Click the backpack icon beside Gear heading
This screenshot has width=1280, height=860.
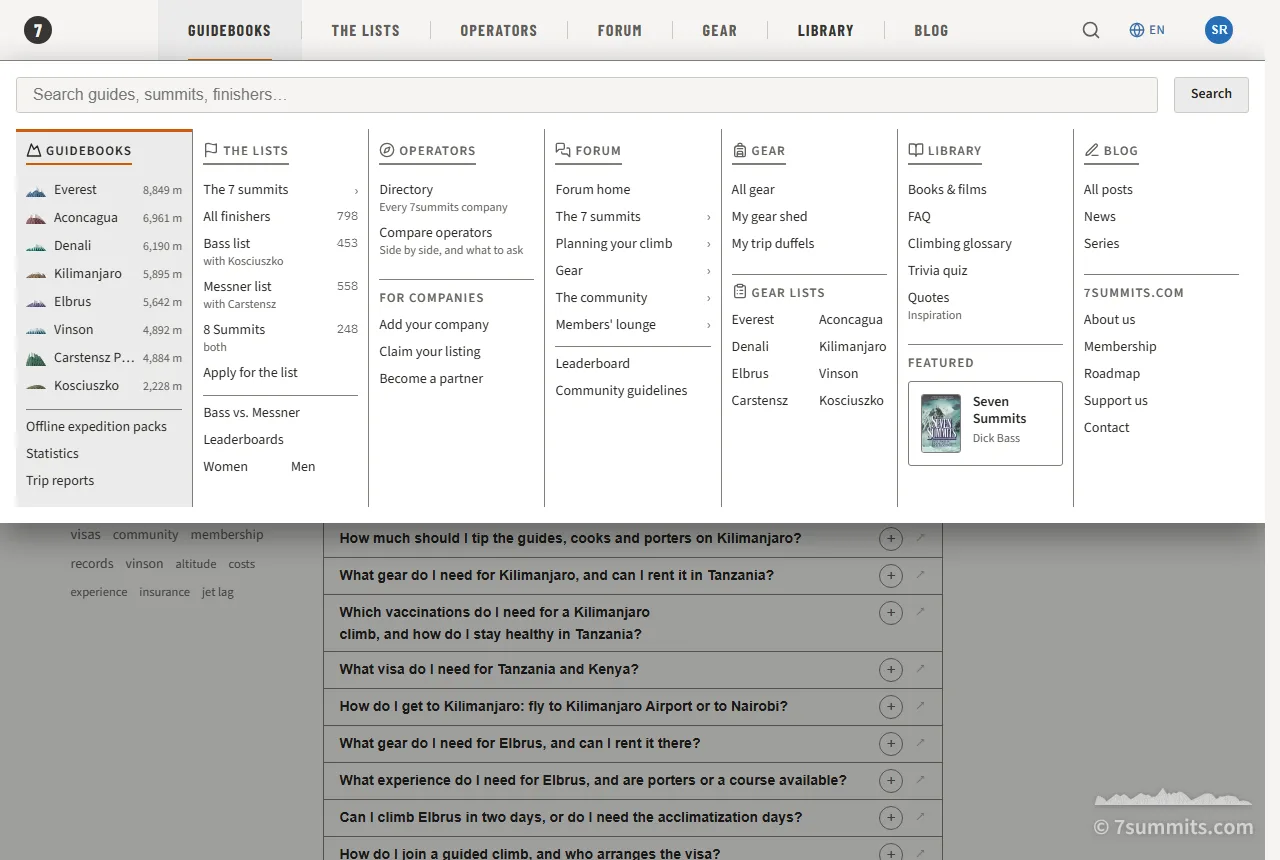[x=739, y=151]
